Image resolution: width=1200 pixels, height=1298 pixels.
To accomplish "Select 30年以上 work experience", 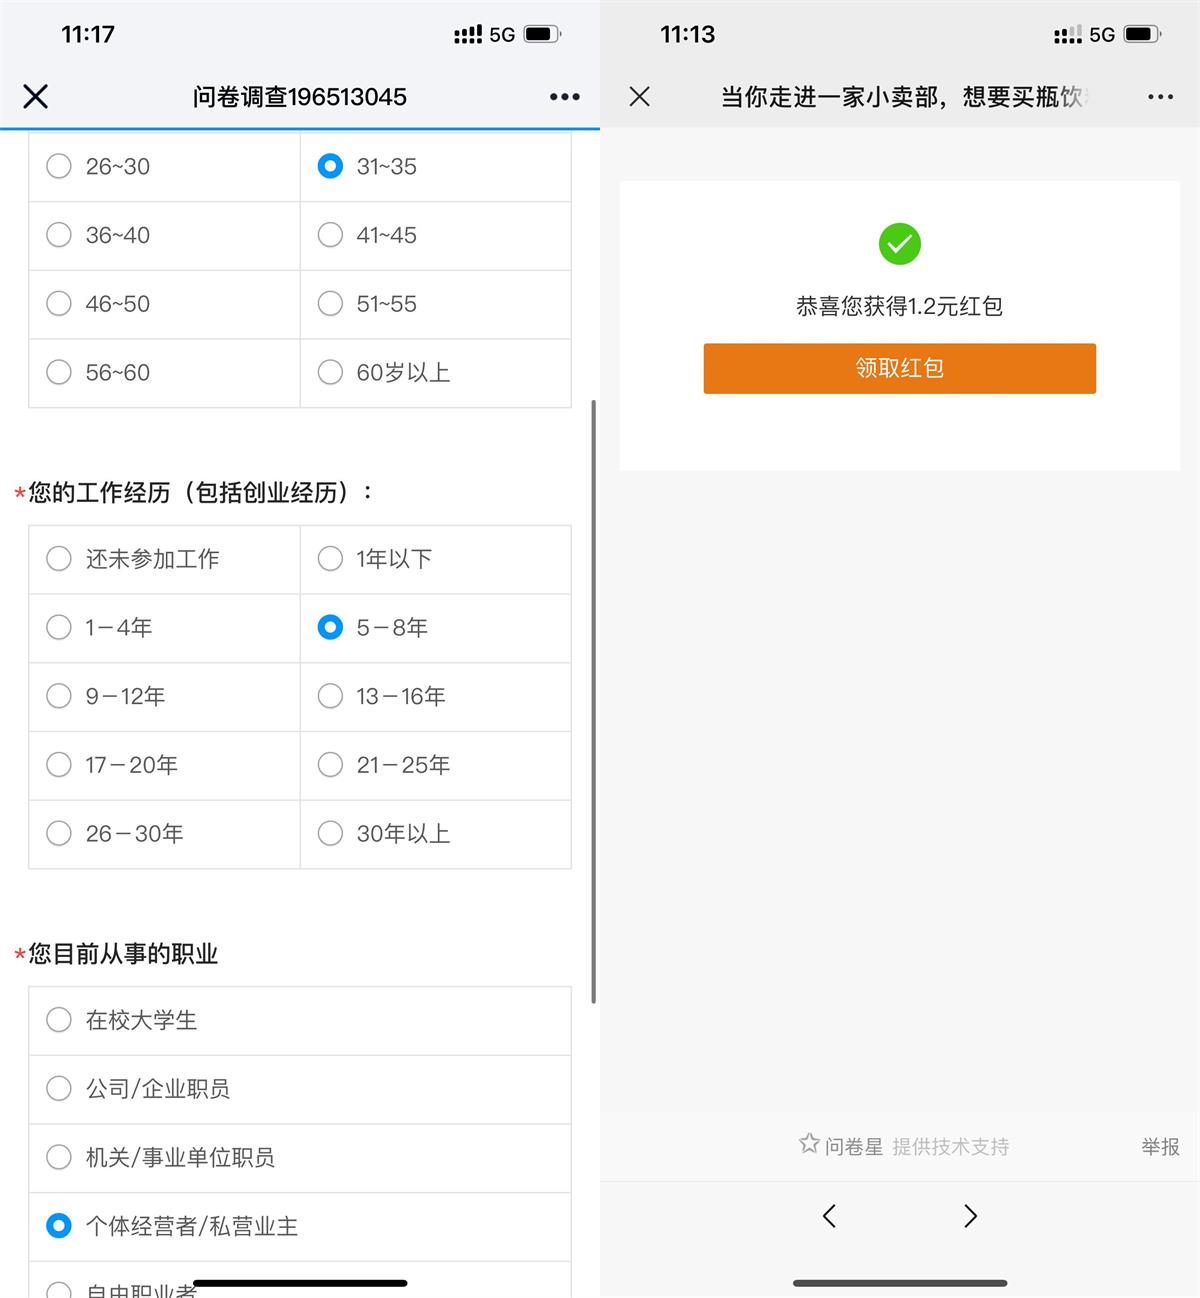I will (x=330, y=833).
